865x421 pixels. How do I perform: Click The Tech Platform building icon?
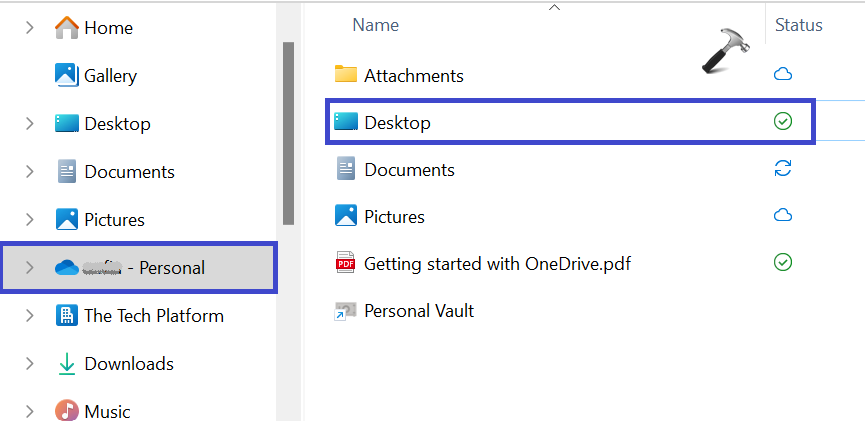pyautogui.click(x=66, y=315)
